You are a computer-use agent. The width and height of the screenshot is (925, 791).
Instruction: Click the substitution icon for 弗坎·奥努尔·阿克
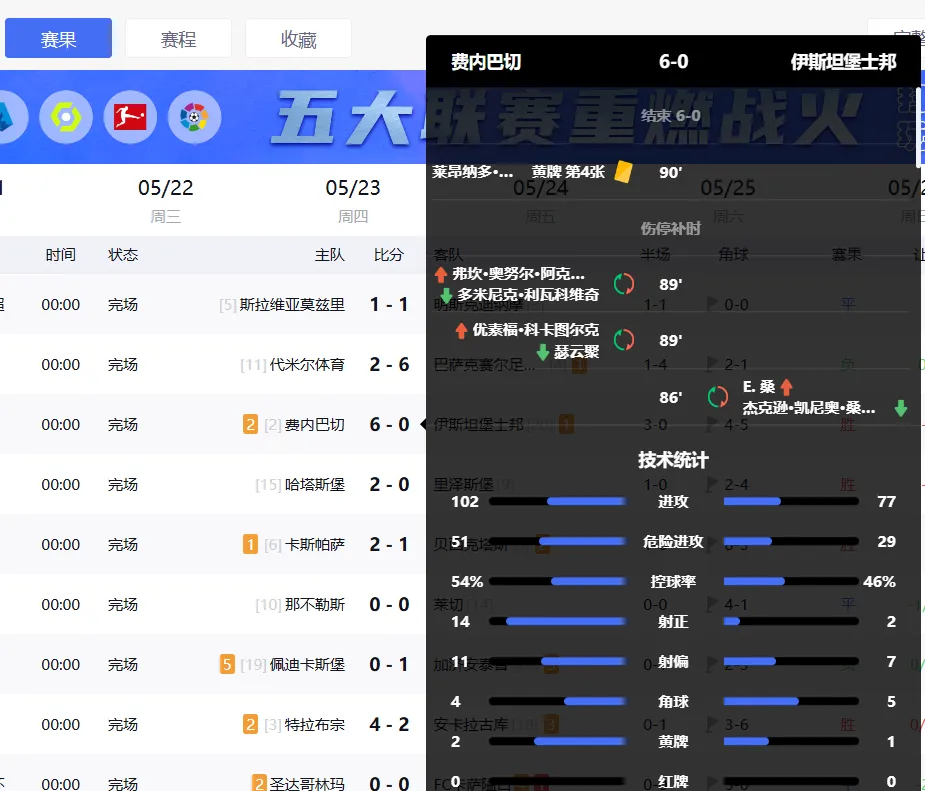pyautogui.click(x=624, y=284)
